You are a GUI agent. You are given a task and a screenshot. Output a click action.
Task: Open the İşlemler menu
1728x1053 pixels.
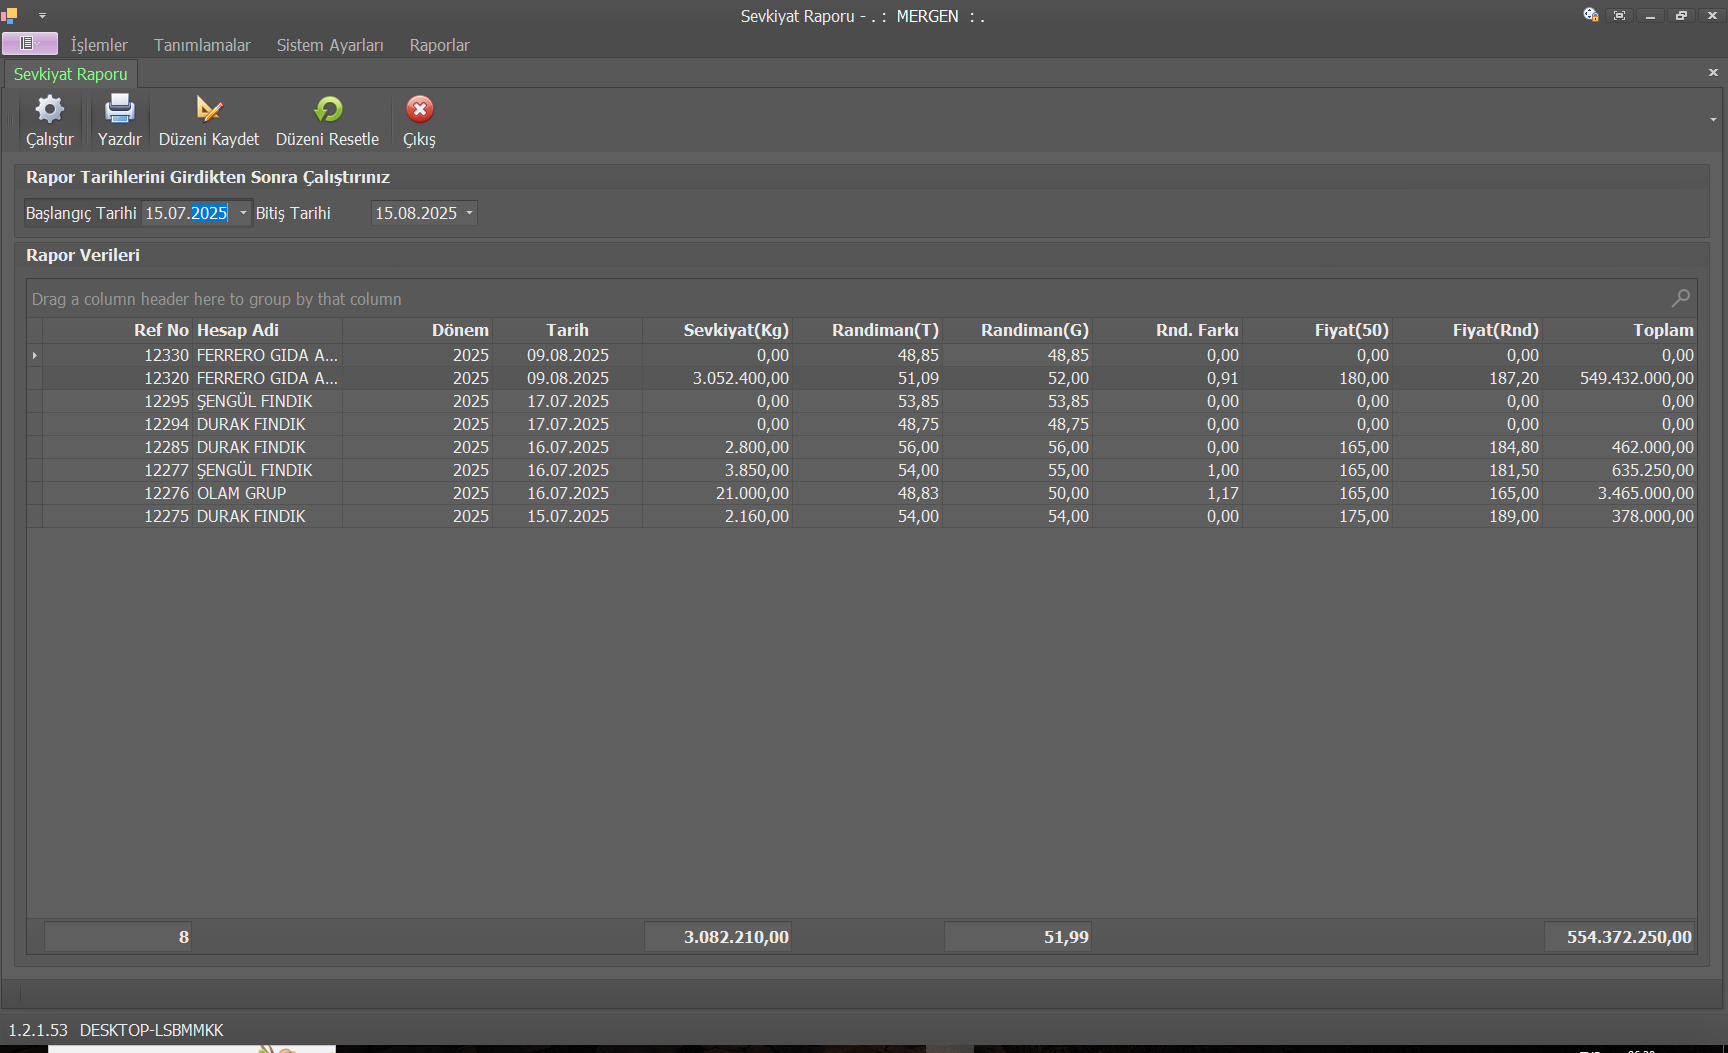(x=99, y=45)
